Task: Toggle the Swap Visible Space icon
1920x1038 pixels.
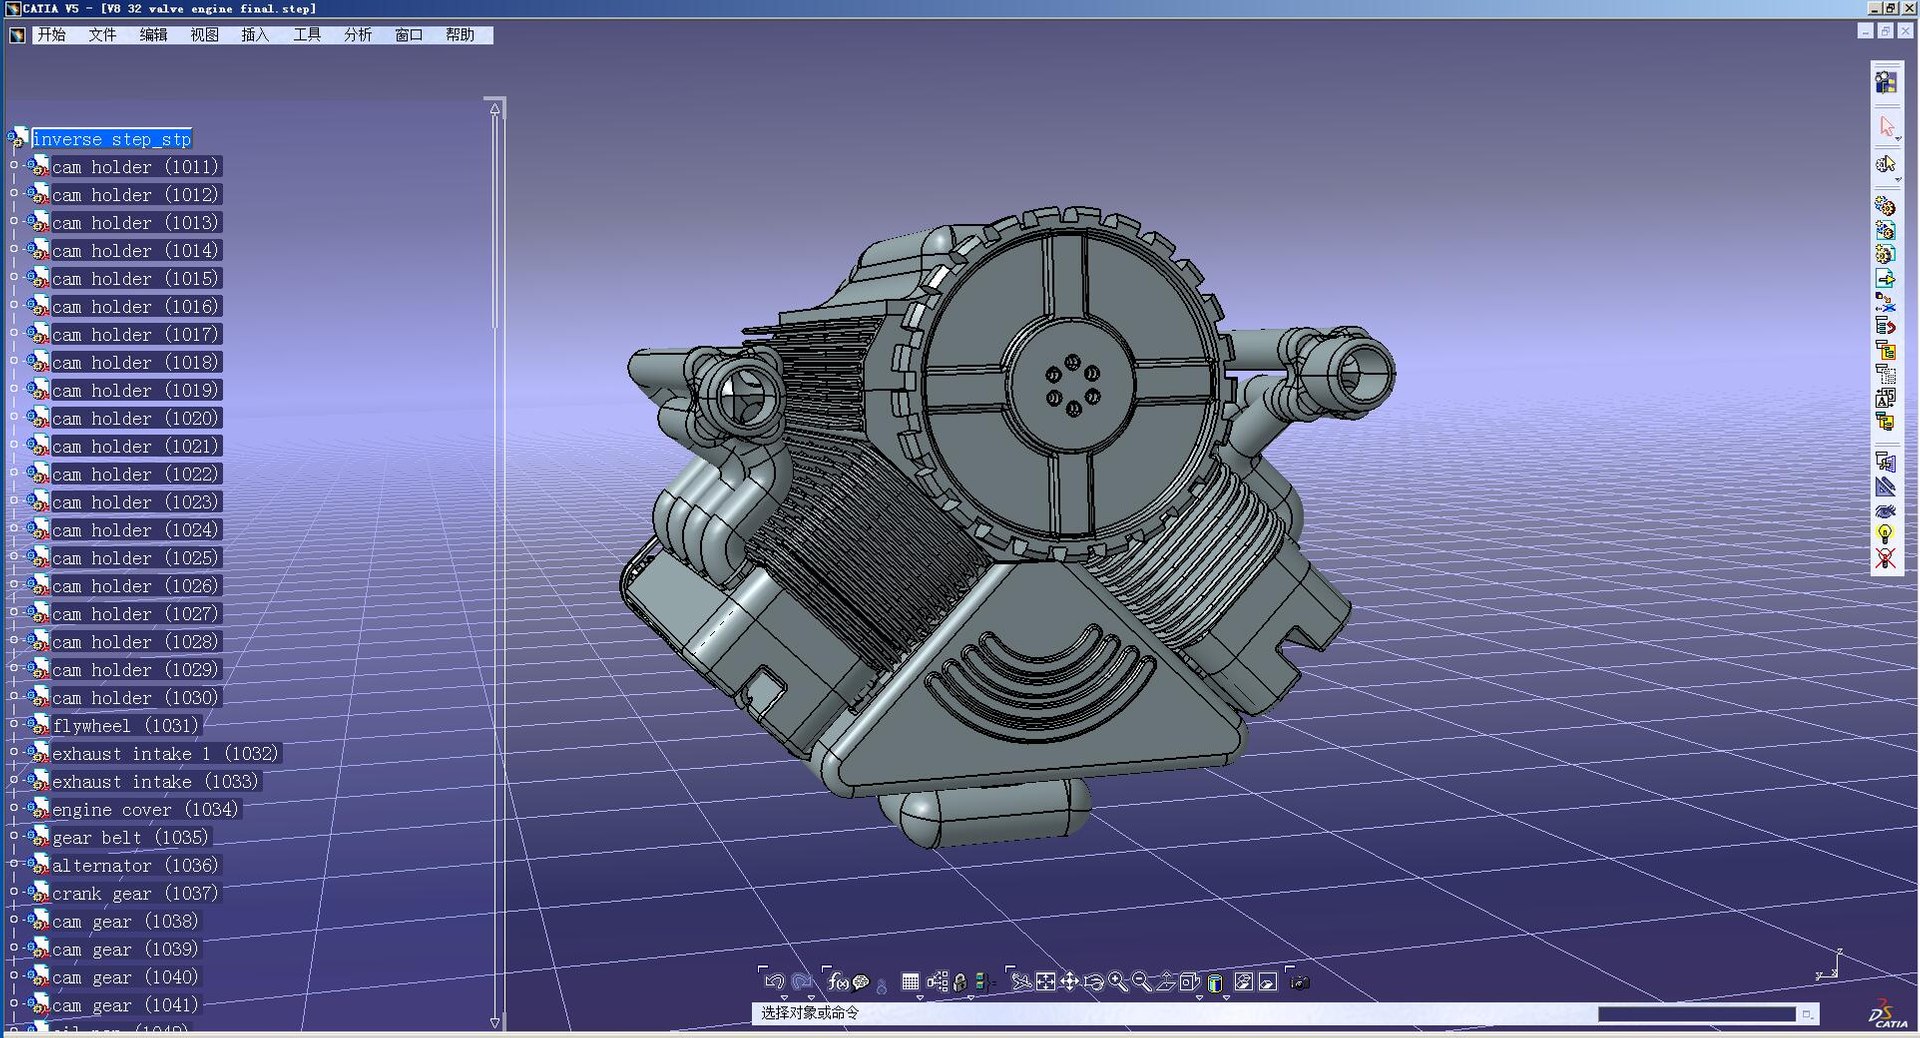Action: pyautogui.click(x=1268, y=982)
